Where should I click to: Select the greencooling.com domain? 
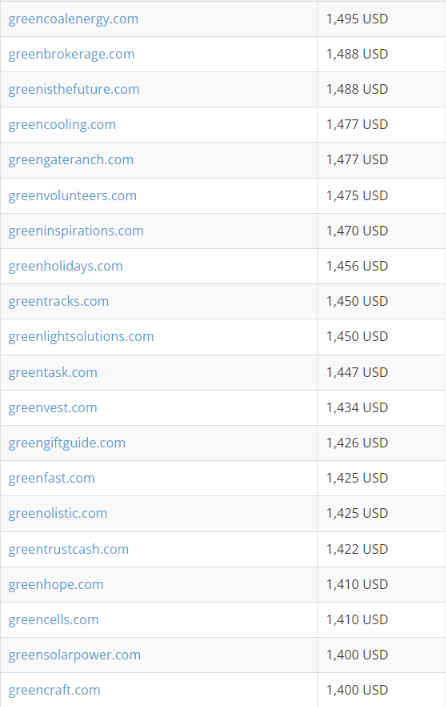pyautogui.click(x=62, y=125)
